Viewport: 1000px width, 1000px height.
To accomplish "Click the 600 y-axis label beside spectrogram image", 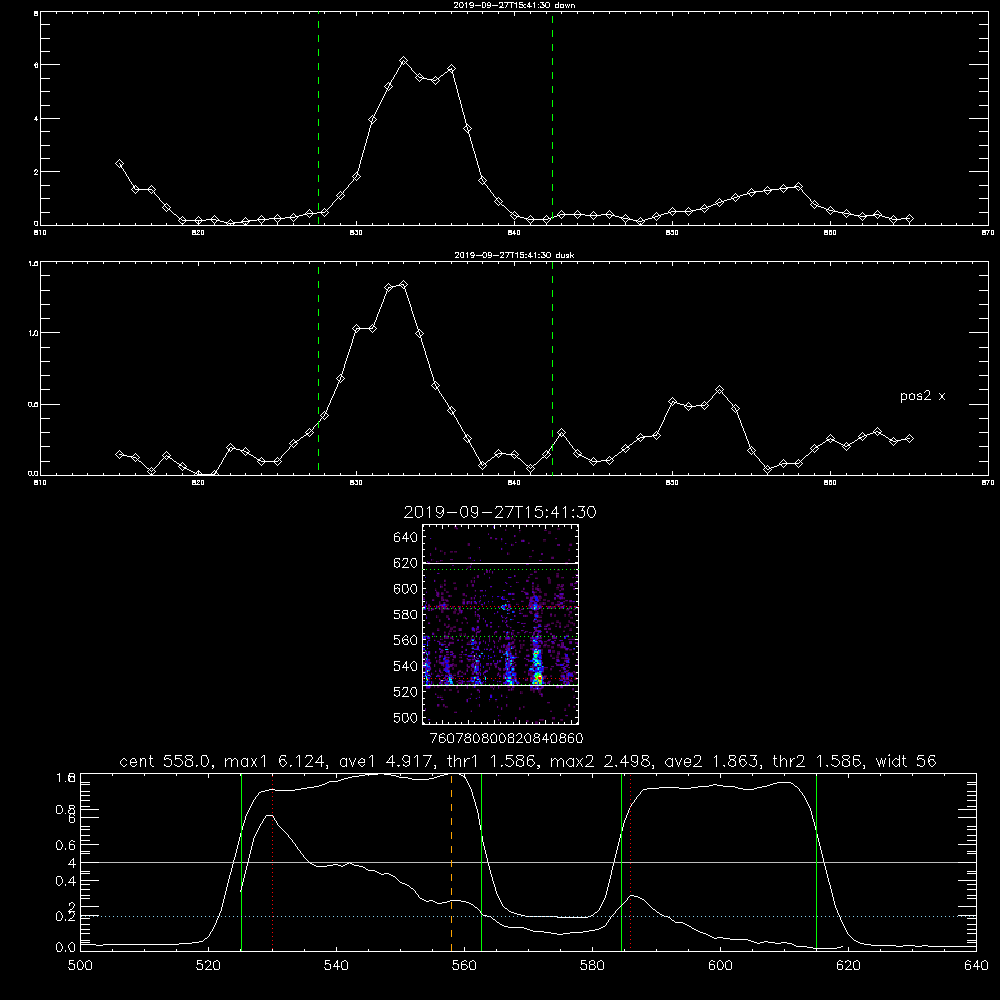I will click(x=406, y=589).
